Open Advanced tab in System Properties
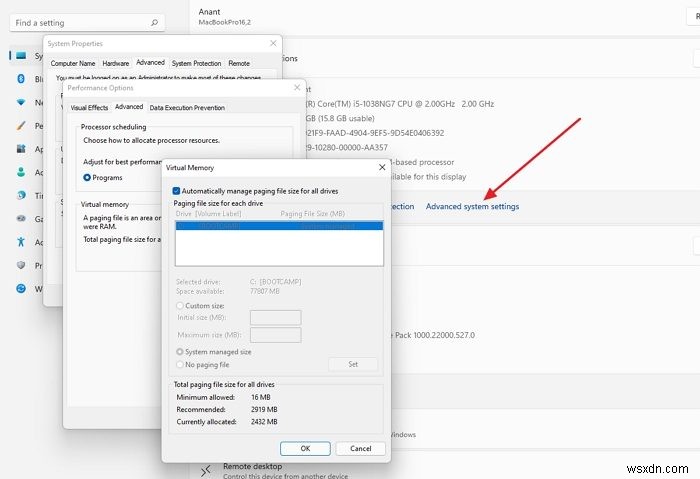Viewport: 700px width, 479px height. point(150,62)
